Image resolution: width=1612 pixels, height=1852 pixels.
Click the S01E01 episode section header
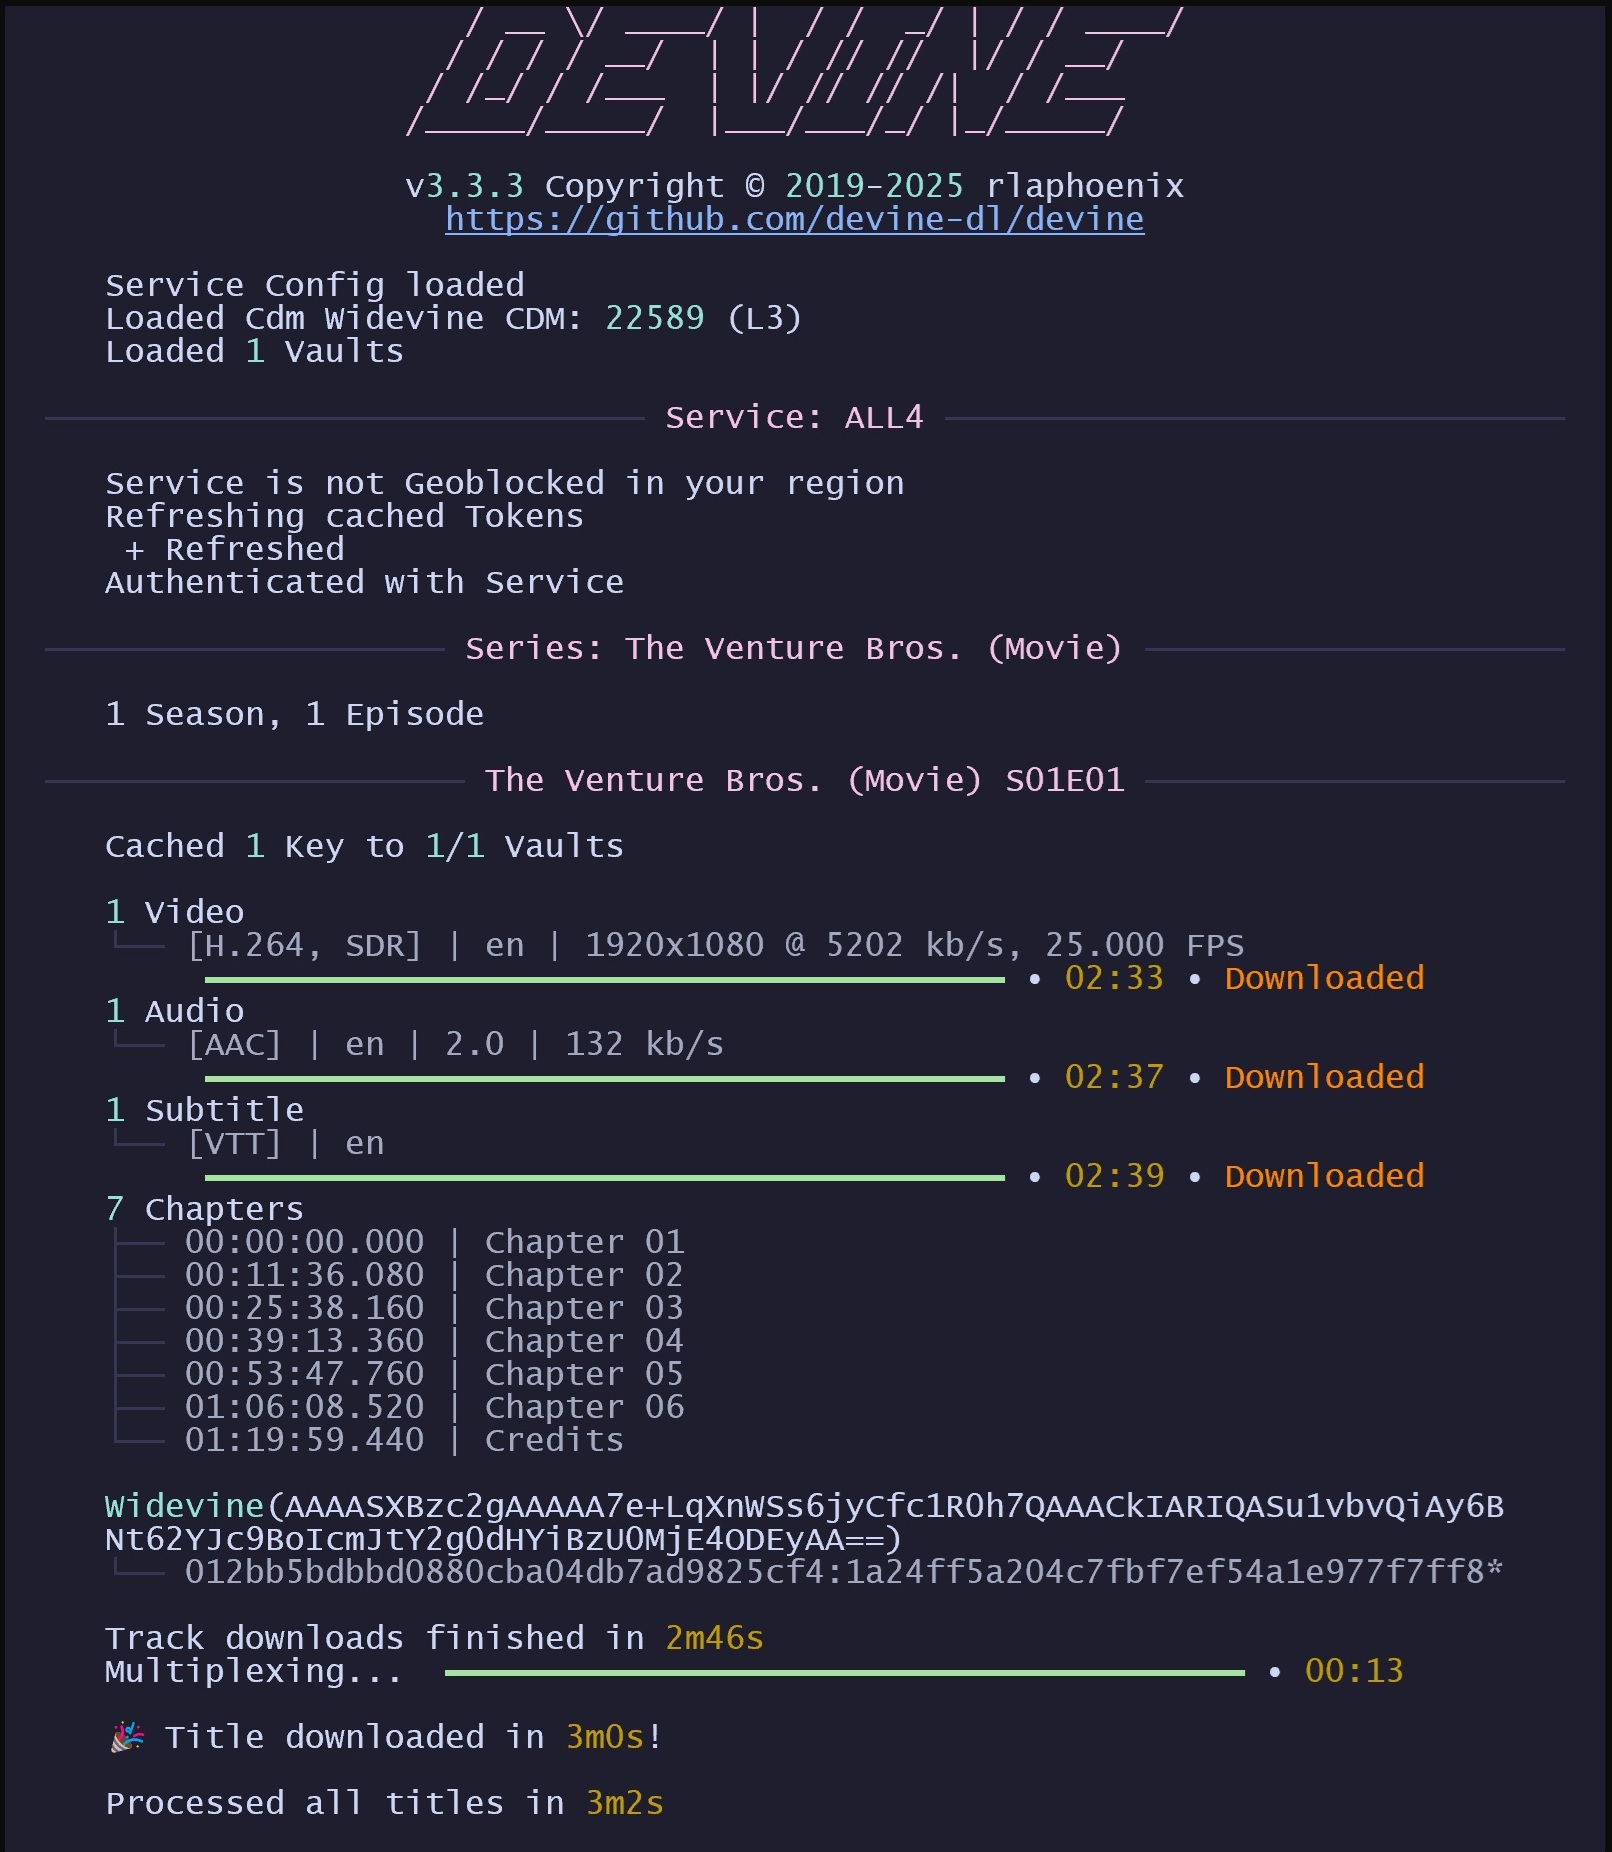(x=804, y=780)
